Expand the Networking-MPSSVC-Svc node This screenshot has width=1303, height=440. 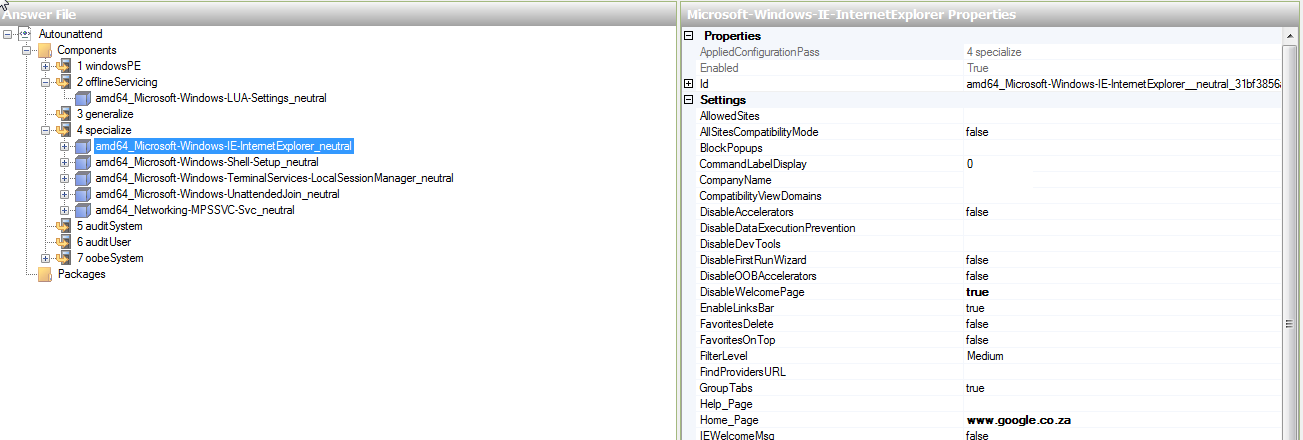coord(65,210)
